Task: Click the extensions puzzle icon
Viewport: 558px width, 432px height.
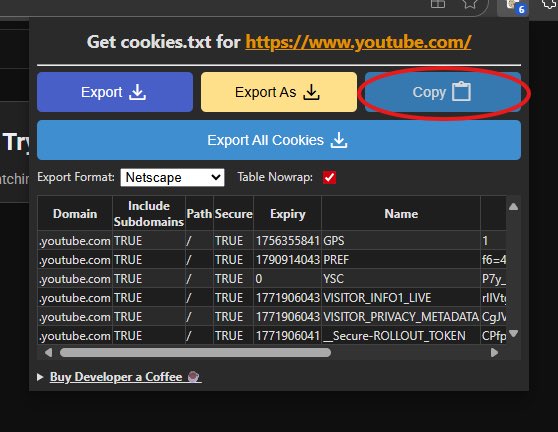Action: coord(549,4)
